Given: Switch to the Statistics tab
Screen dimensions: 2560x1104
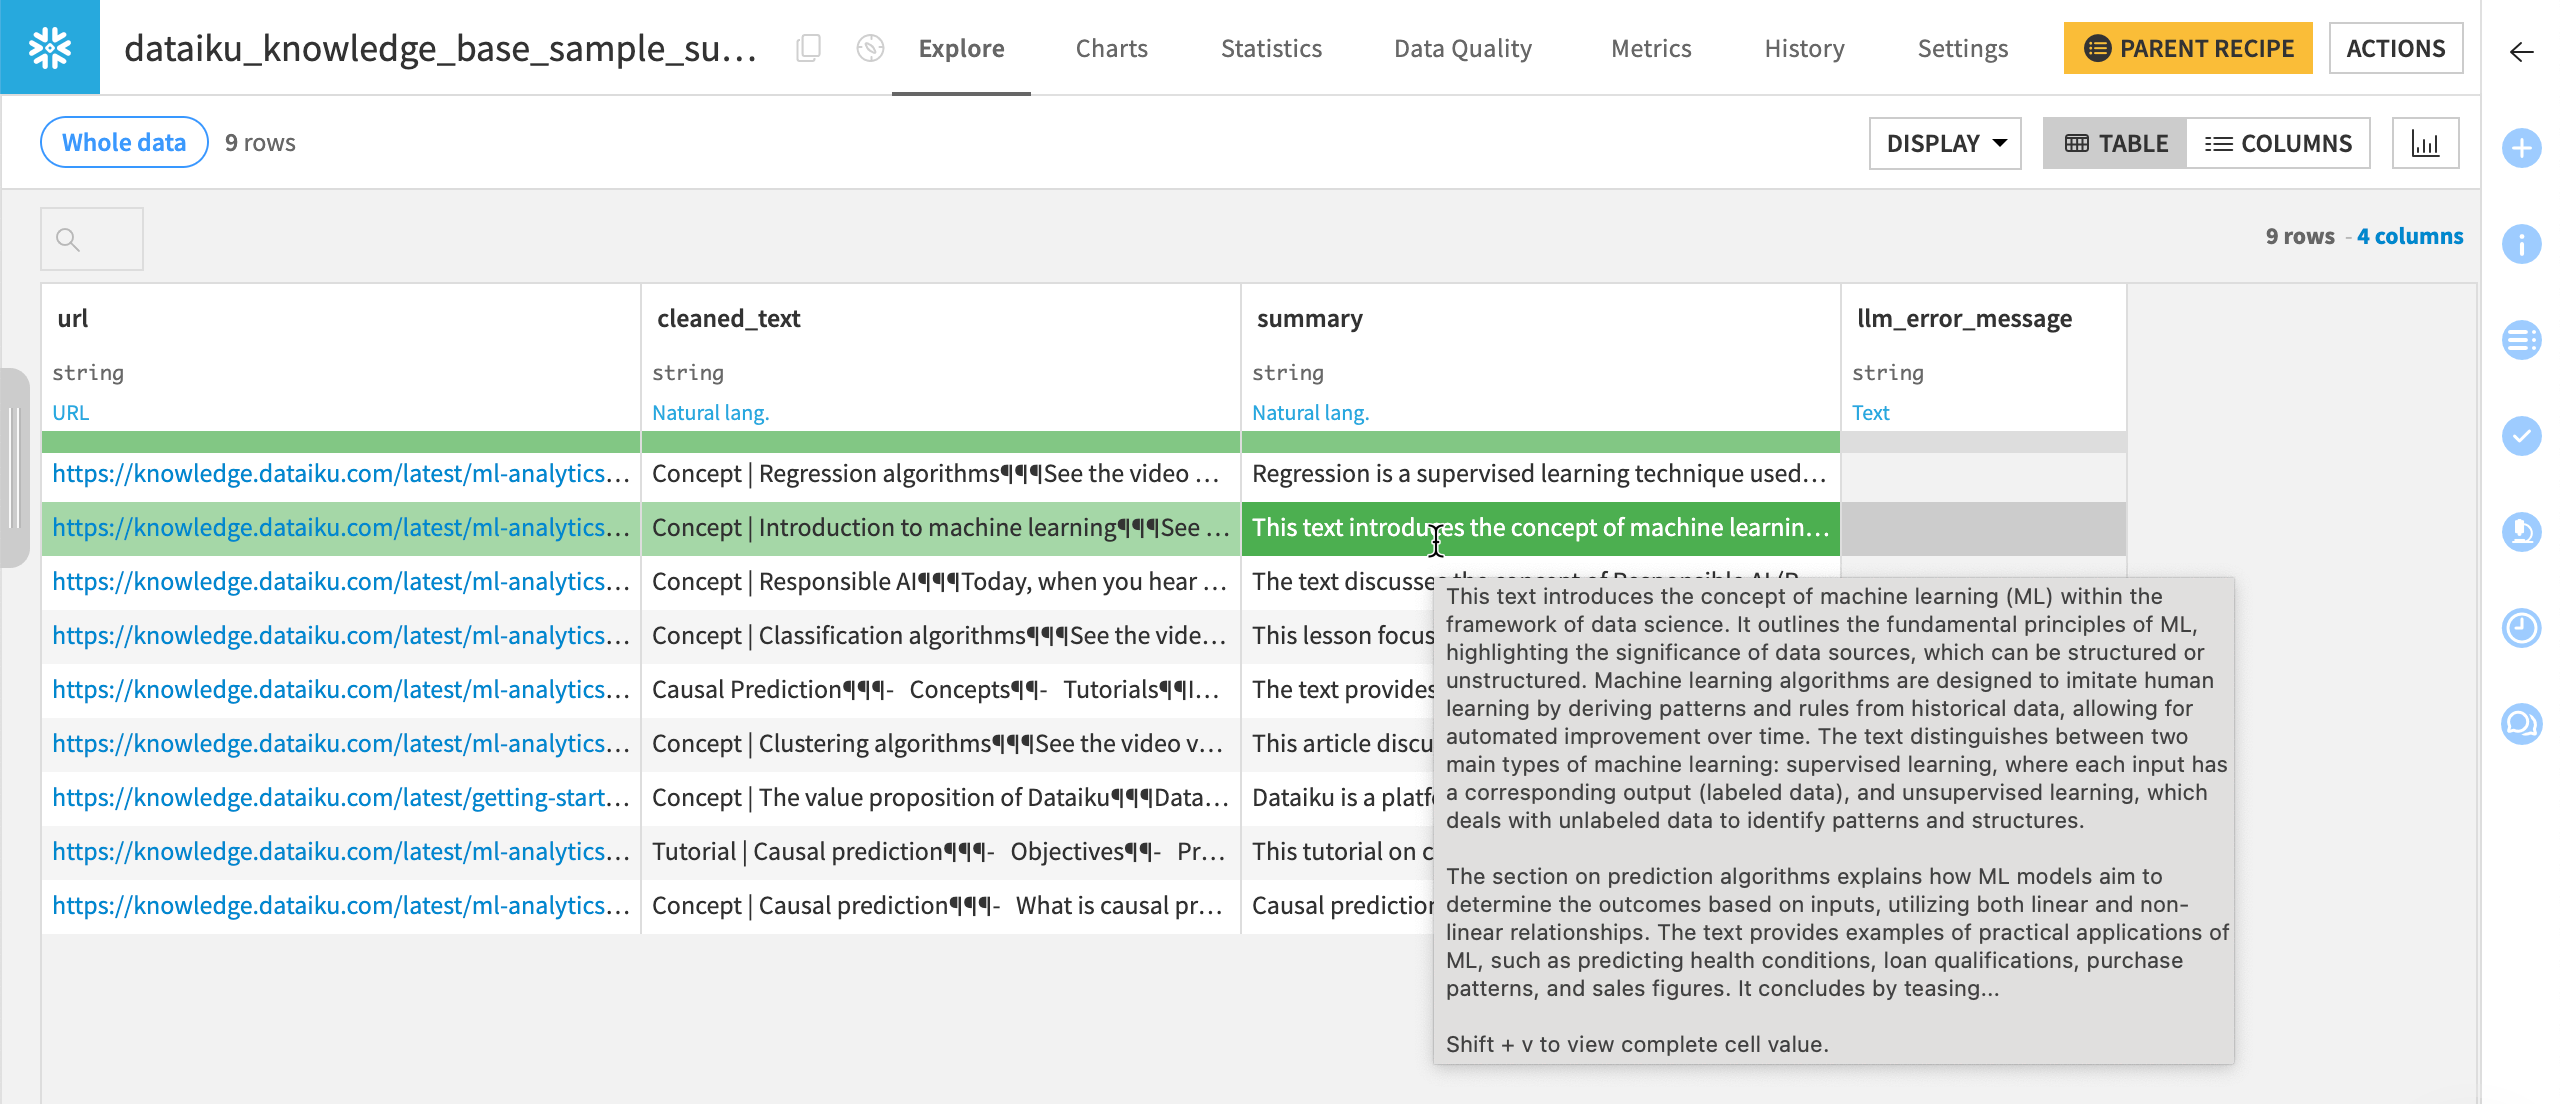Looking at the screenshot, I should pos(1270,47).
